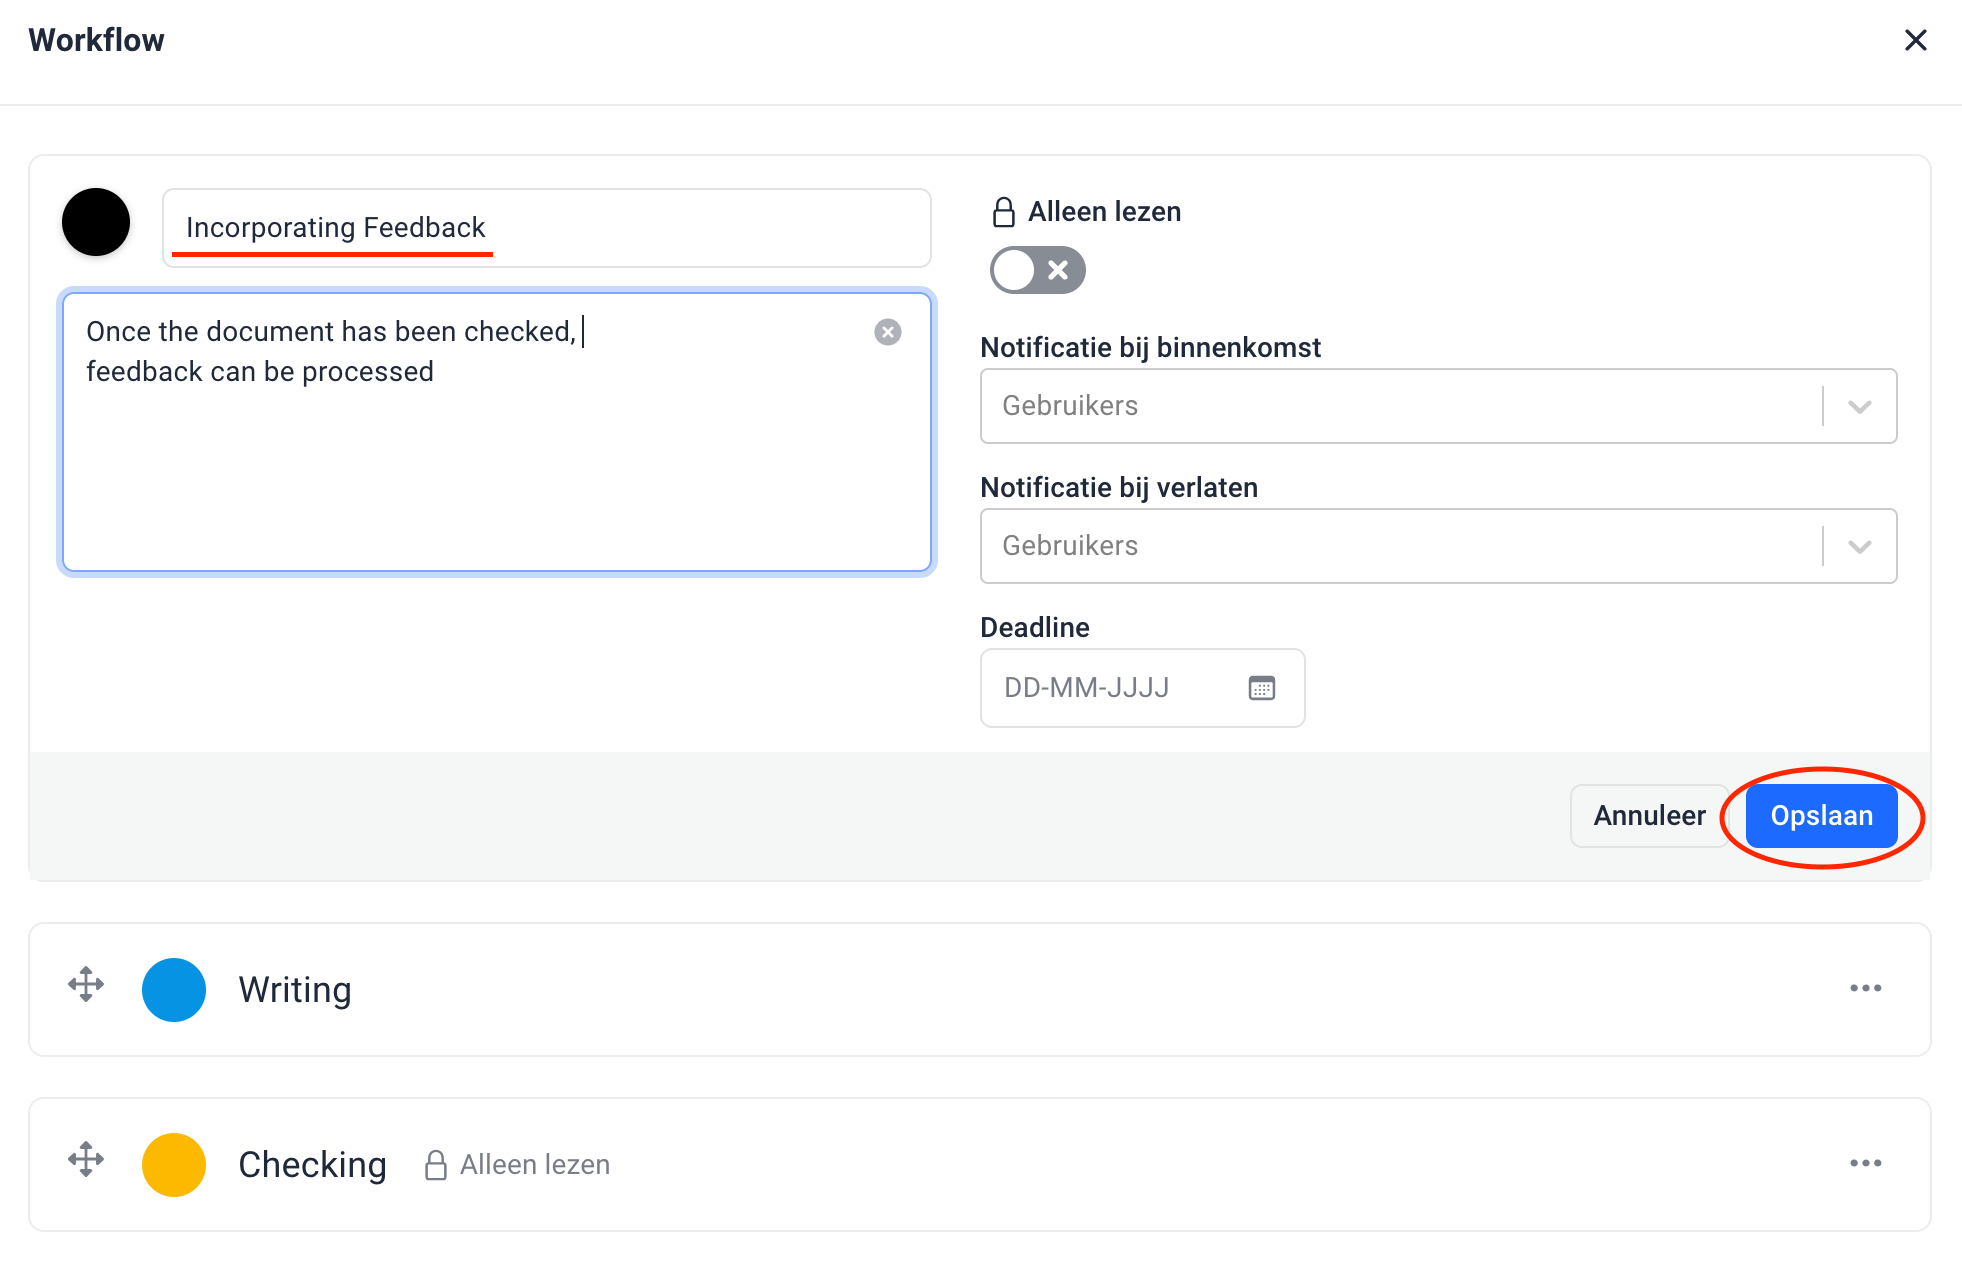This screenshot has height=1262, width=1962.
Task: Open the deadline calendar picker icon
Action: coord(1261,688)
